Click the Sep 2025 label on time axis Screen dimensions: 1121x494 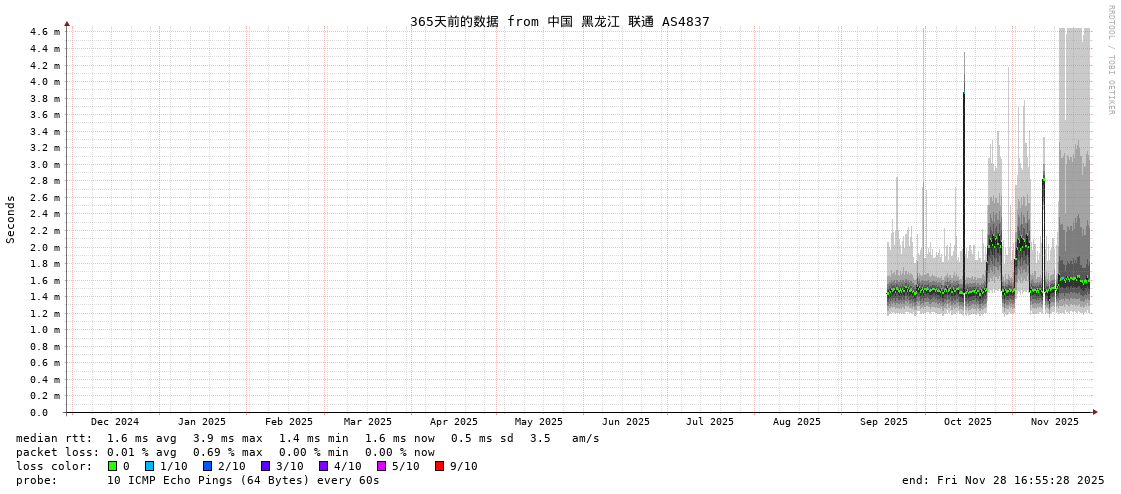[884, 422]
